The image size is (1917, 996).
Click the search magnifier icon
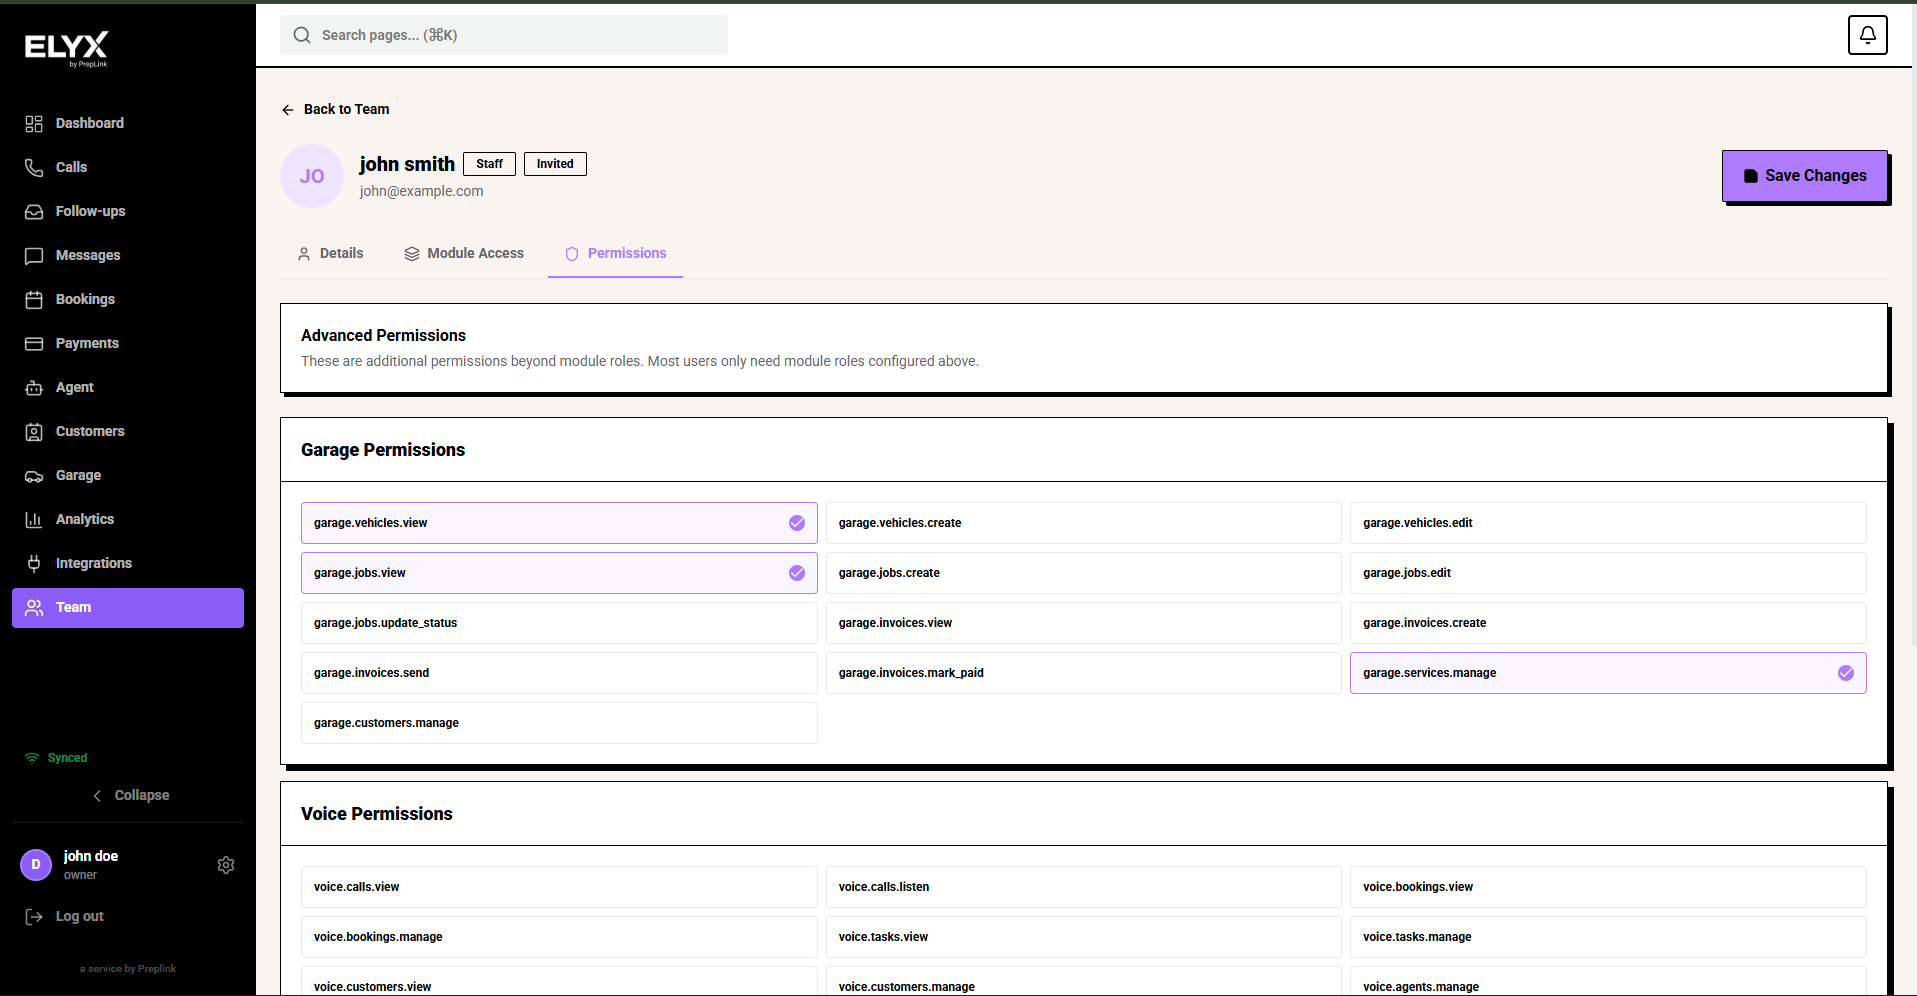coord(302,35)
